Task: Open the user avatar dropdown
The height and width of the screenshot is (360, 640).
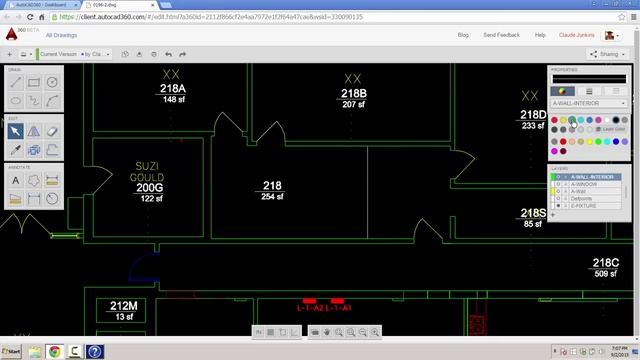Action: tap(612, 36)
